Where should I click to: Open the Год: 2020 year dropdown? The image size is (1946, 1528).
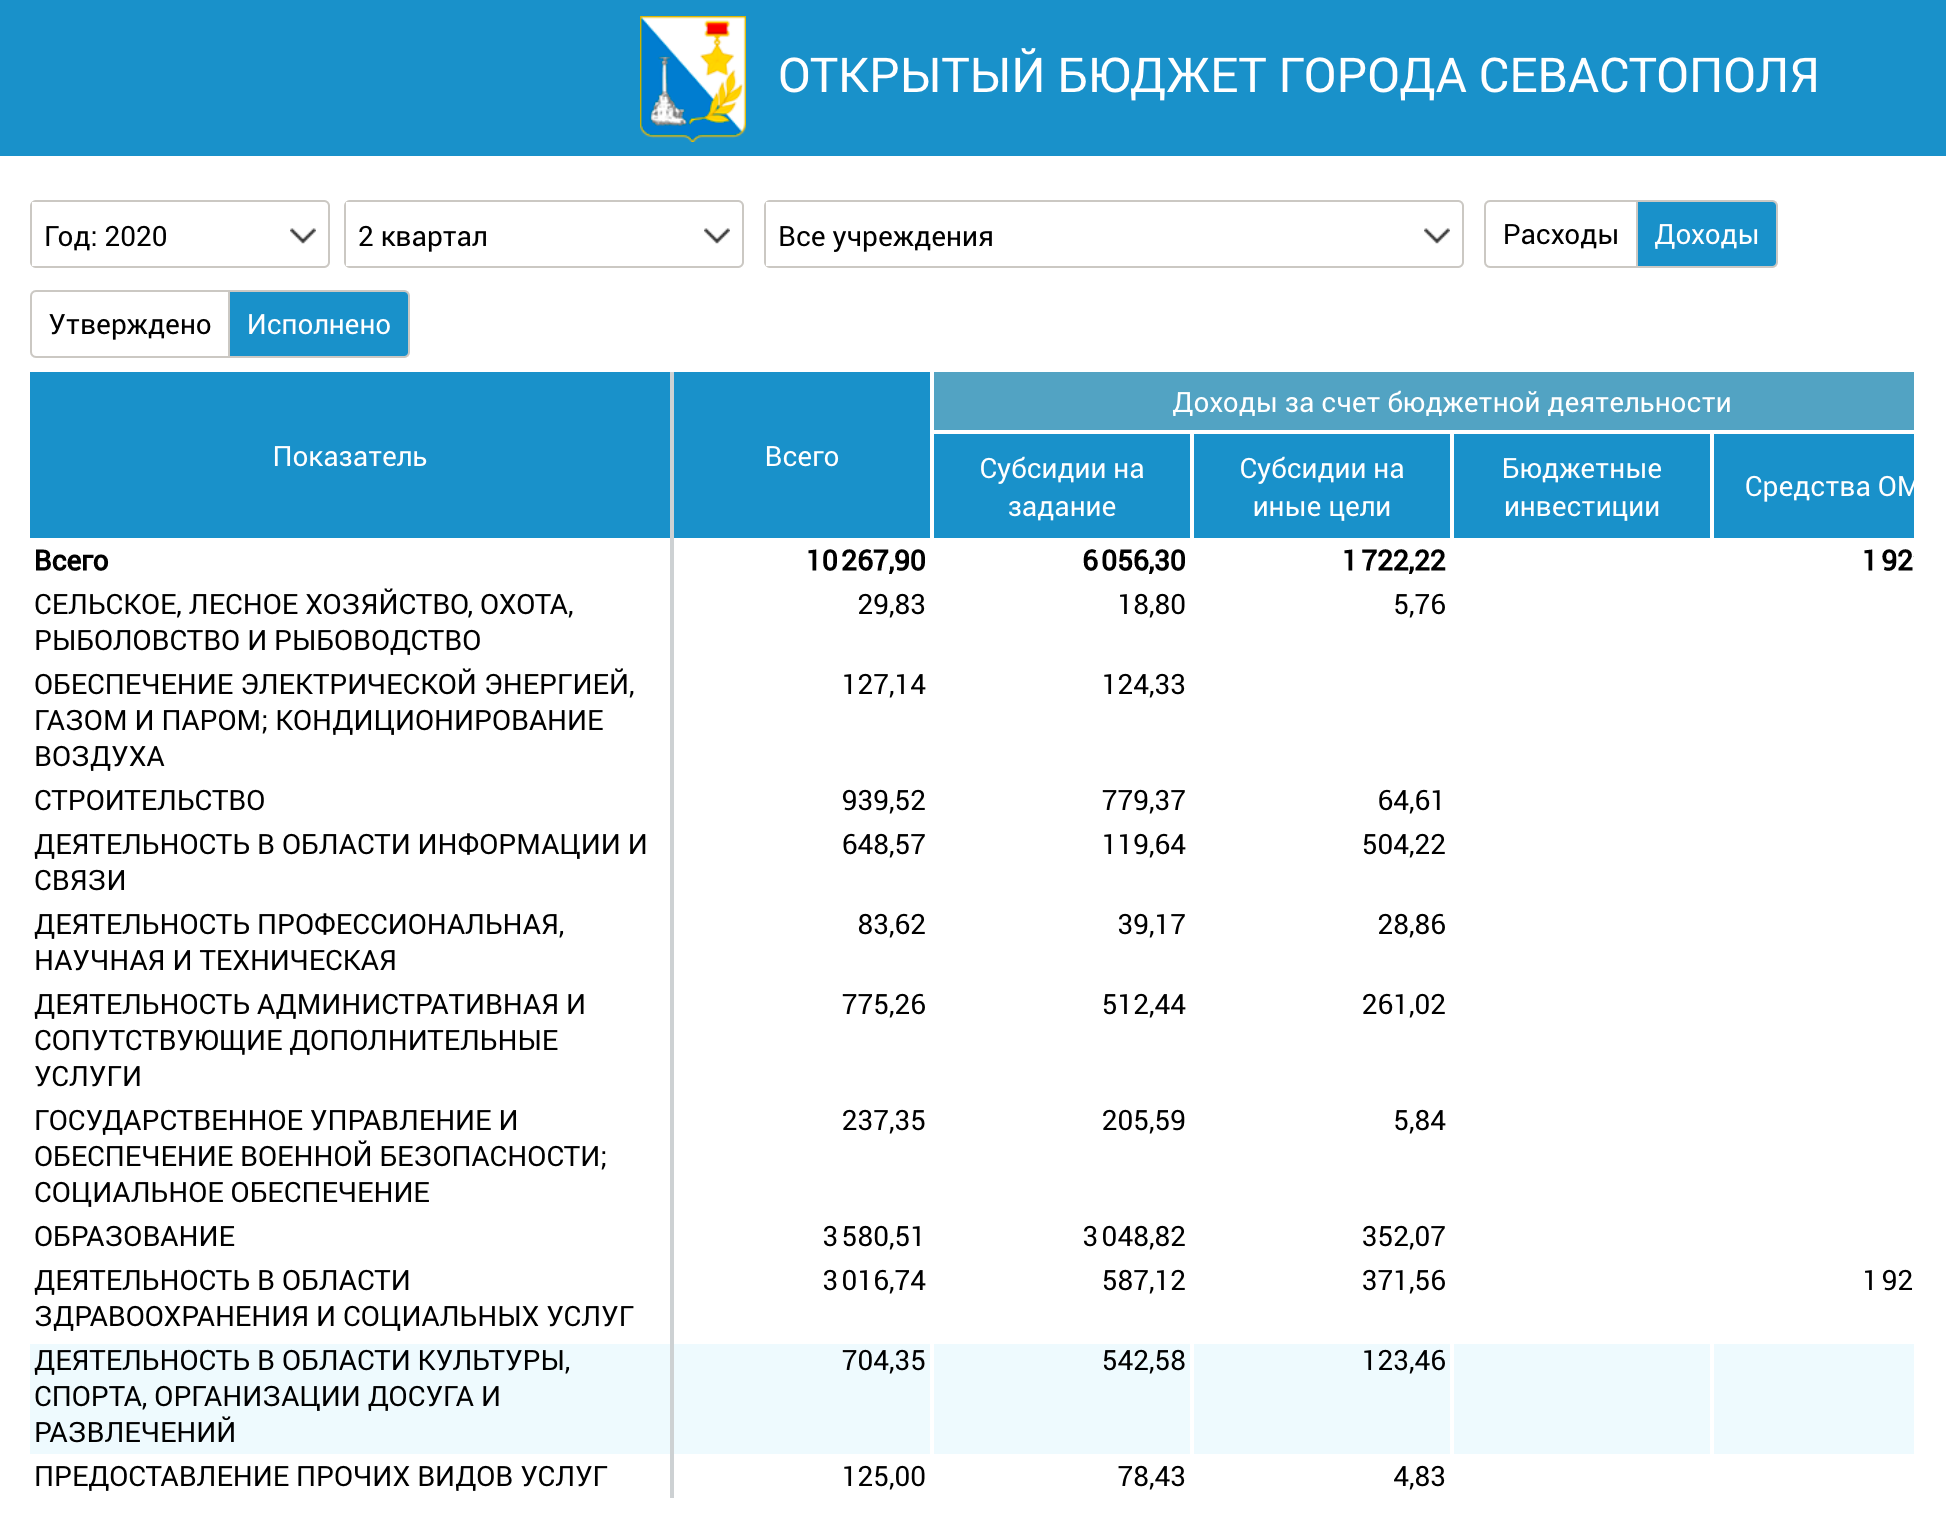pyautogui.click(x=180, y=235)
